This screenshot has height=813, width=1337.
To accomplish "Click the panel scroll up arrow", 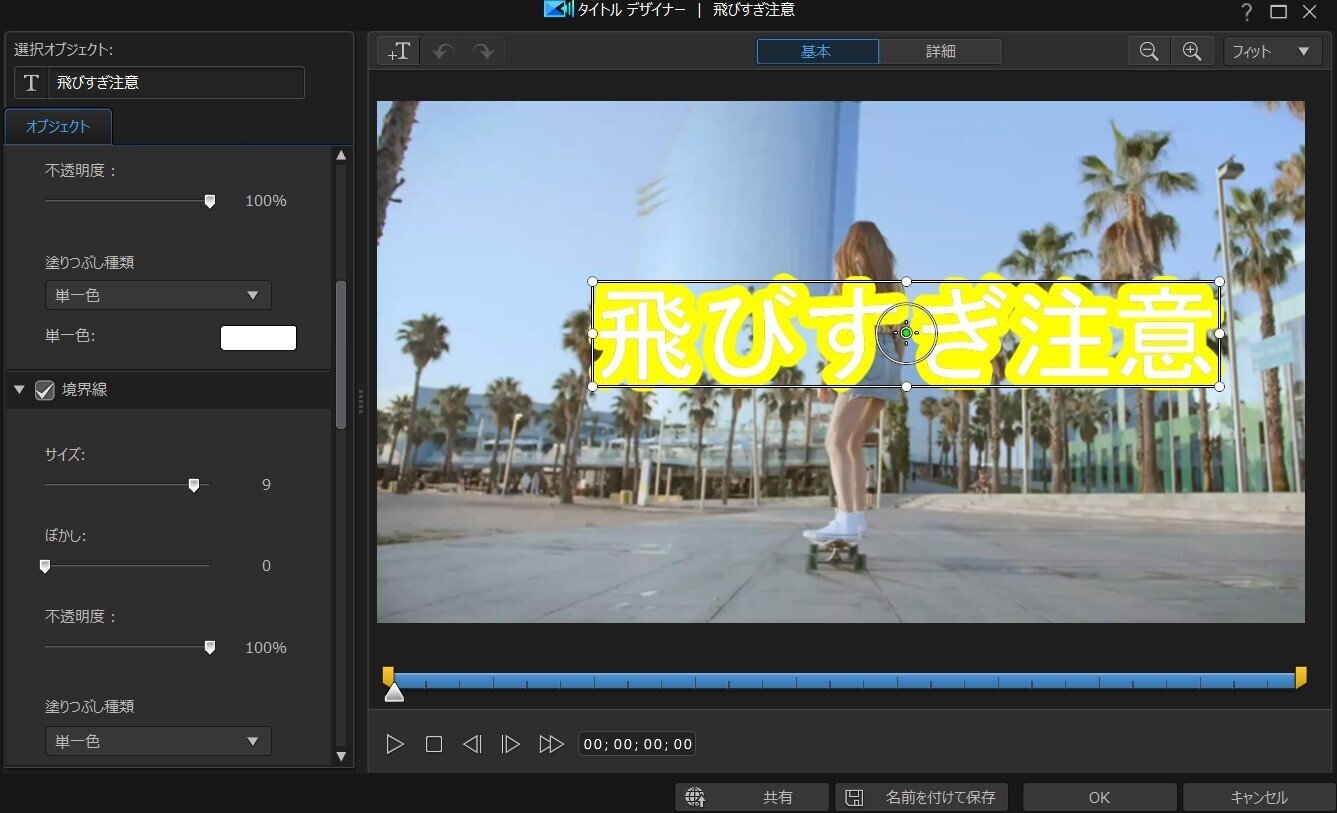I will [x=341, y=155].
